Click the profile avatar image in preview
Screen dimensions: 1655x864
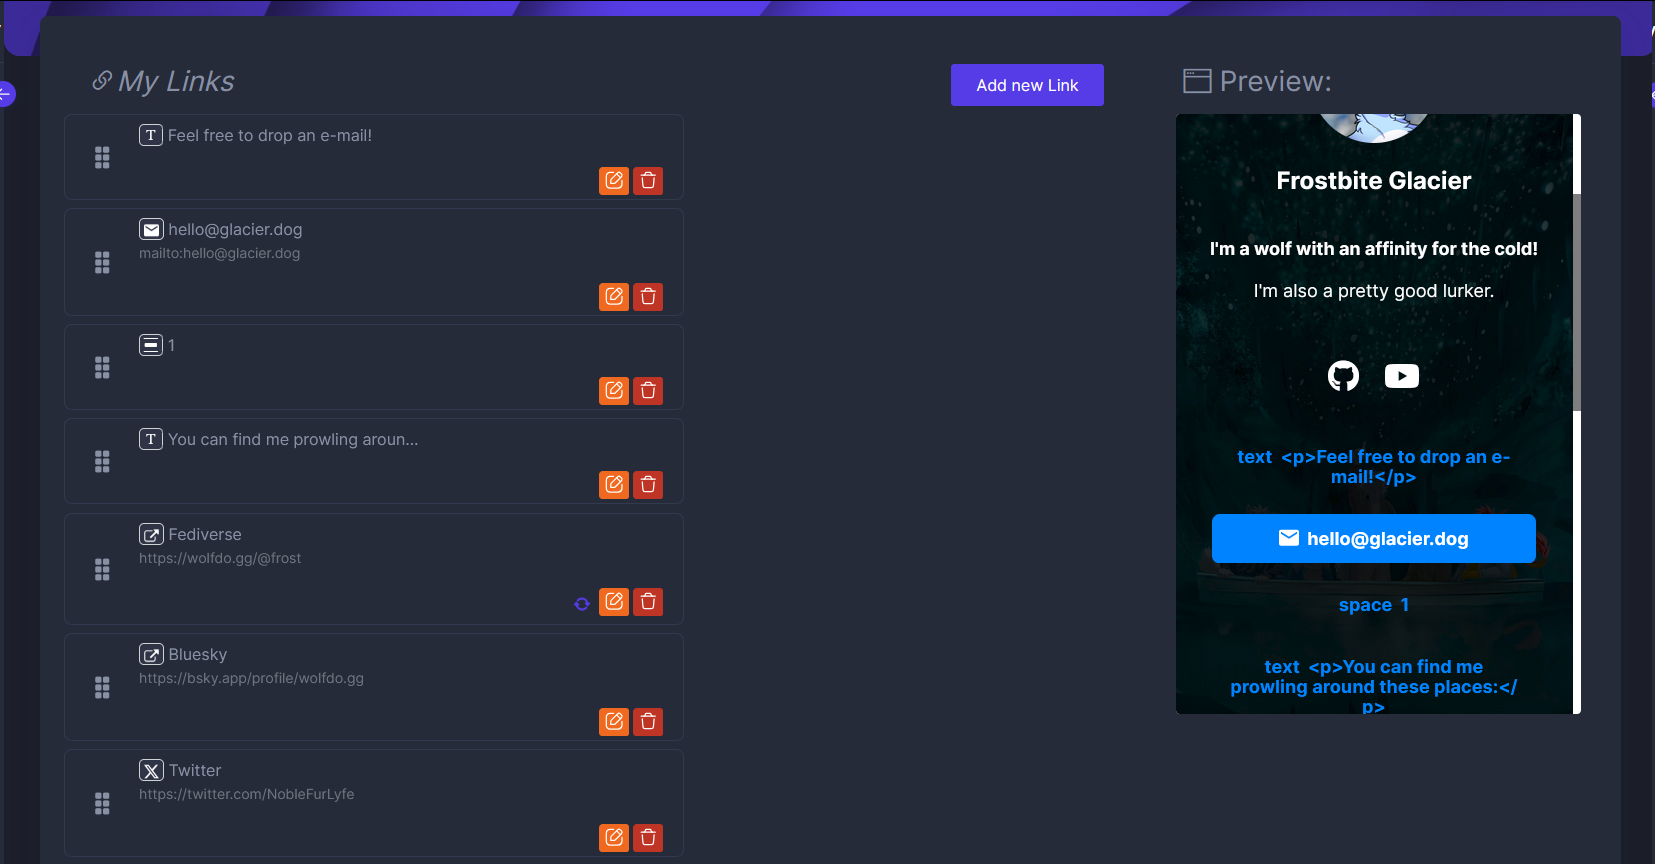pyautogui.click(x=1374, y=128)
